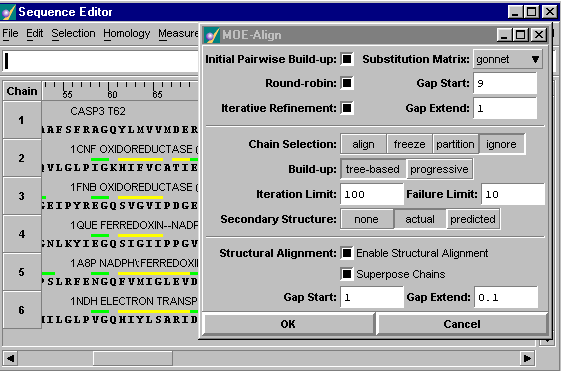Close the Sequence Editor window
Image resolution: width=561 pixels, height=371 pixels.
[x=550, y=12]
